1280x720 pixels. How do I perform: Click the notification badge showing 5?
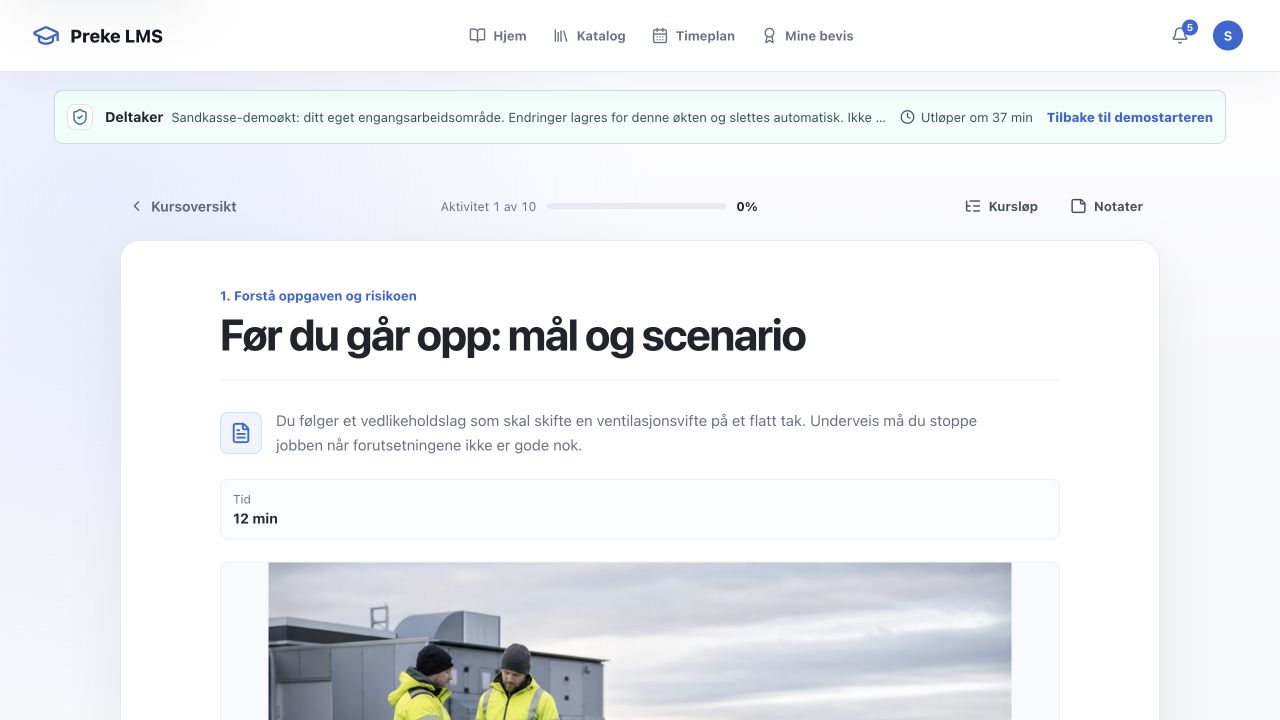click(x=1189, y=27)
